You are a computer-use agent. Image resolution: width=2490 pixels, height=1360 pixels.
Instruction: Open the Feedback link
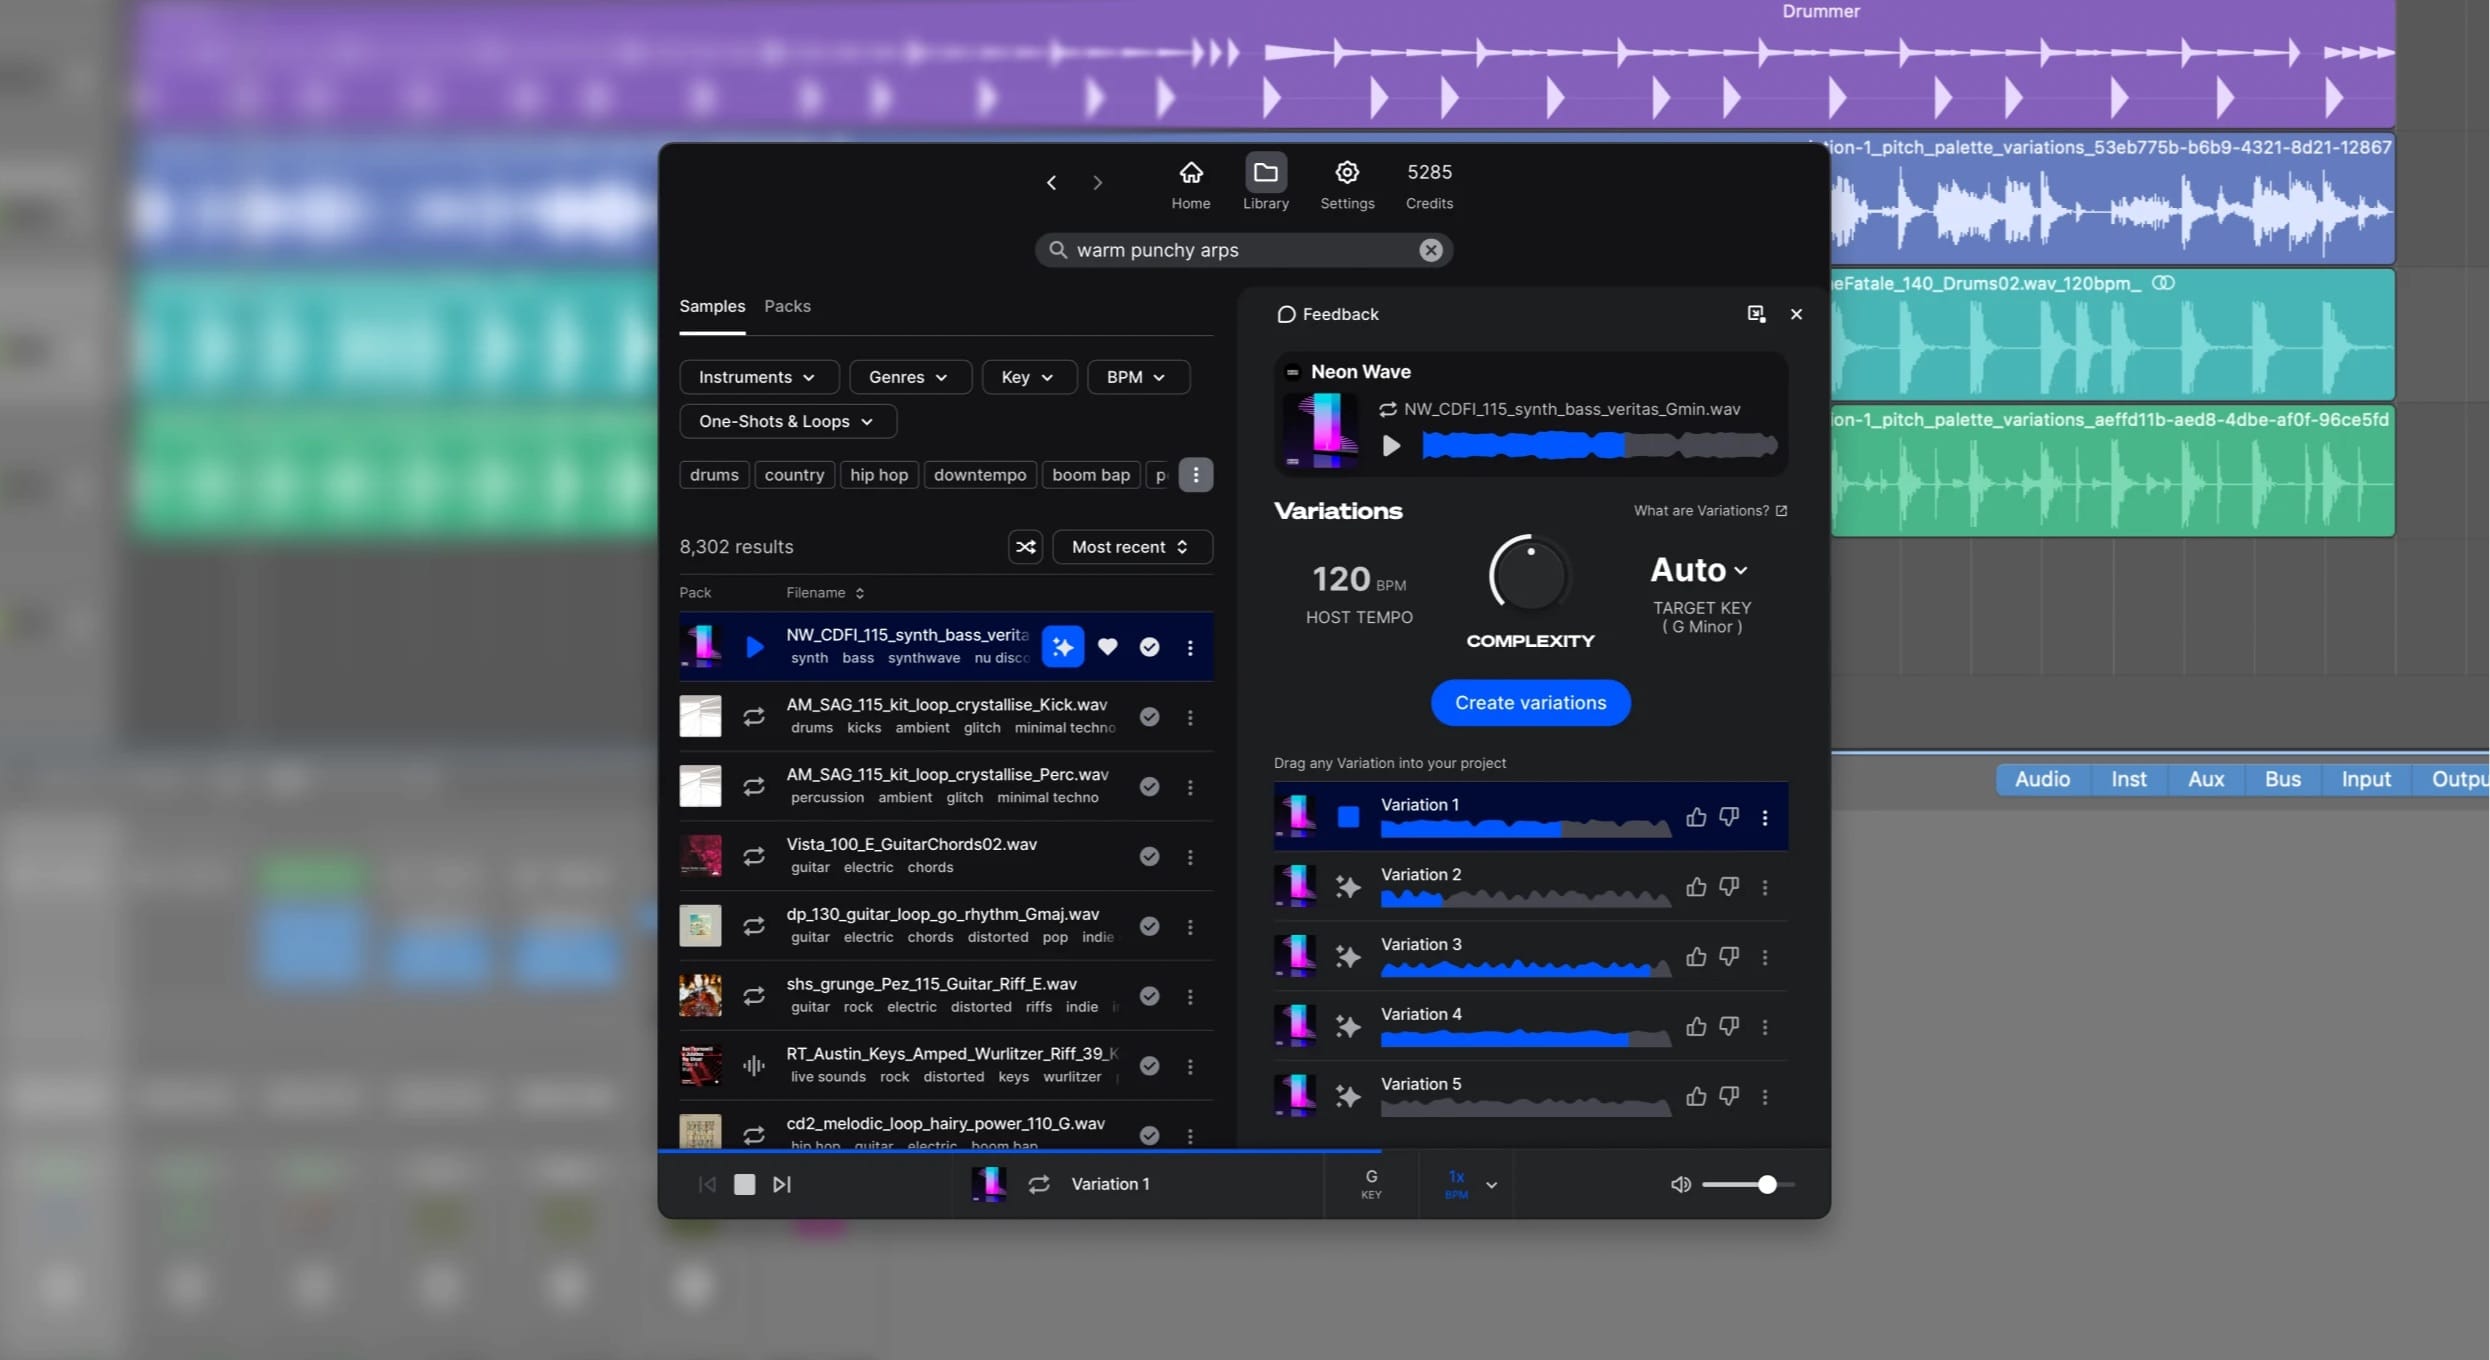tap(1328, 314)
